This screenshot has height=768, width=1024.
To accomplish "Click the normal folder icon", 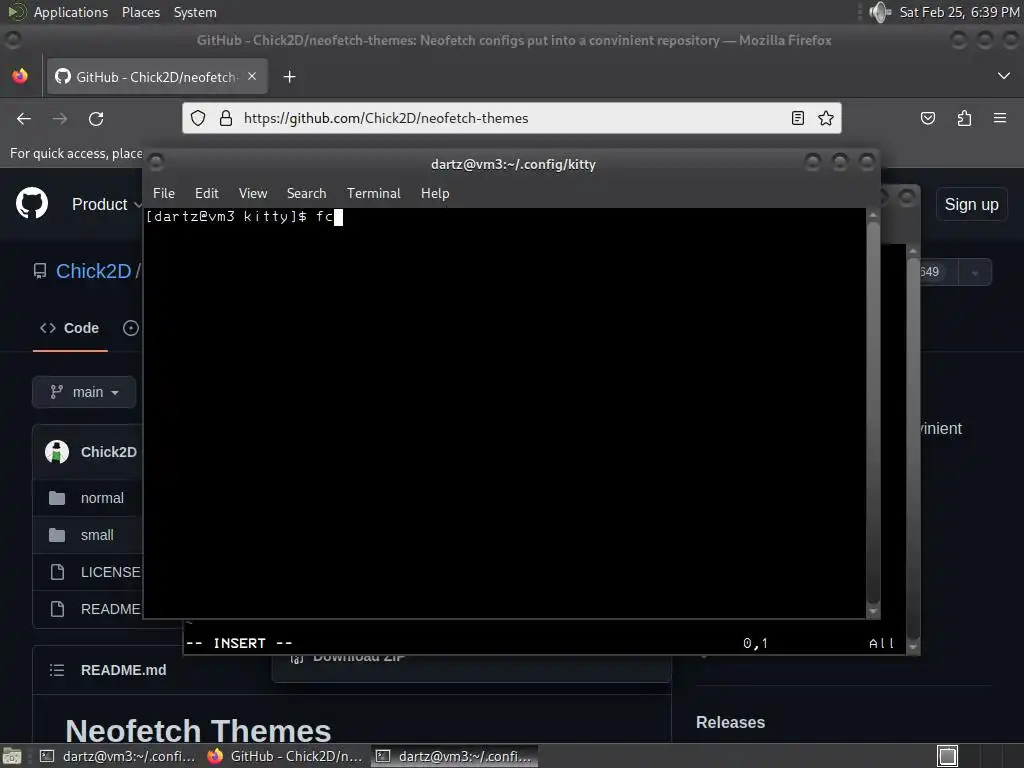I will click(57, 498).
